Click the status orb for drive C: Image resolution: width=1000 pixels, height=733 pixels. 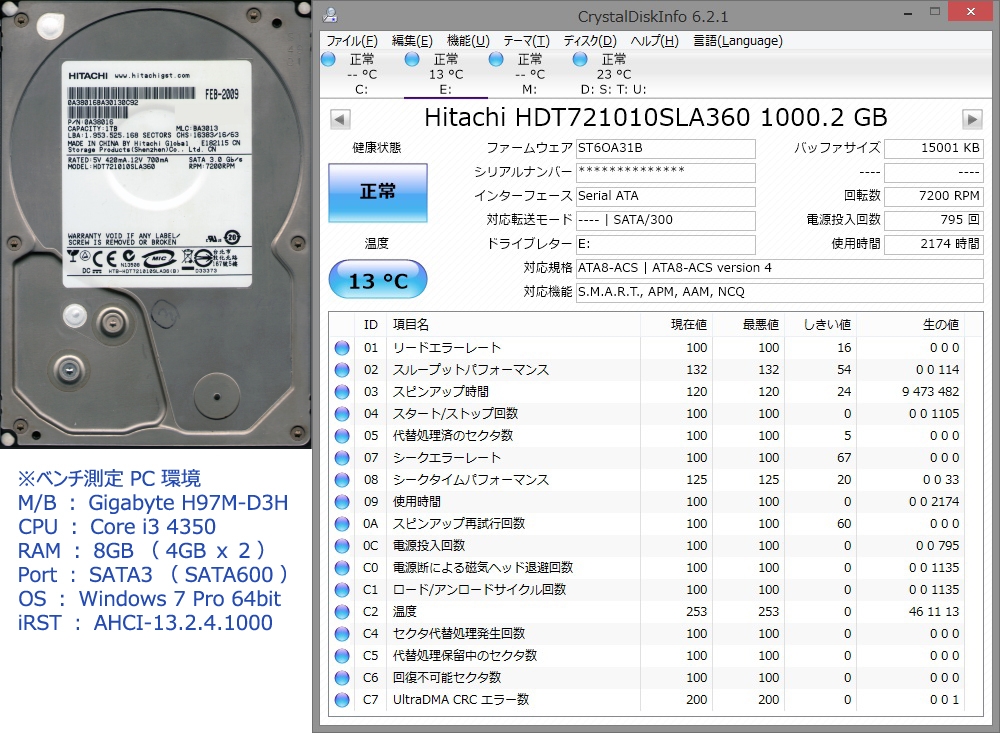coord(328,59)
